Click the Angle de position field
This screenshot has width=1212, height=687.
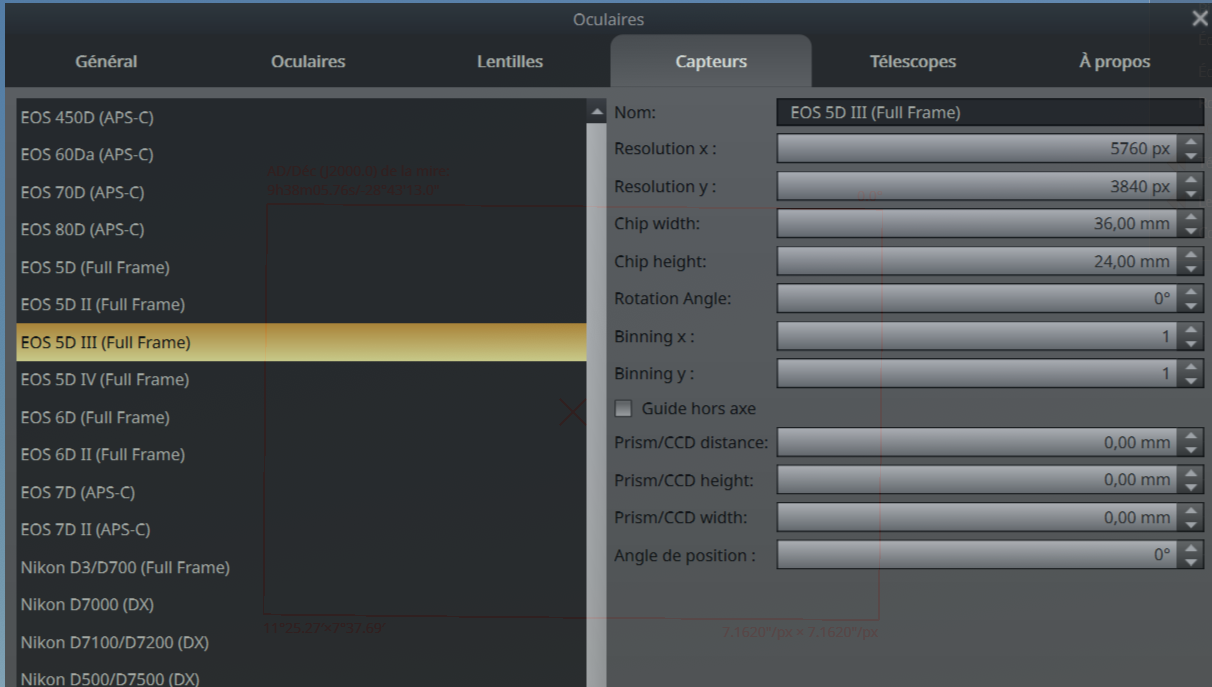click(977, 555)
